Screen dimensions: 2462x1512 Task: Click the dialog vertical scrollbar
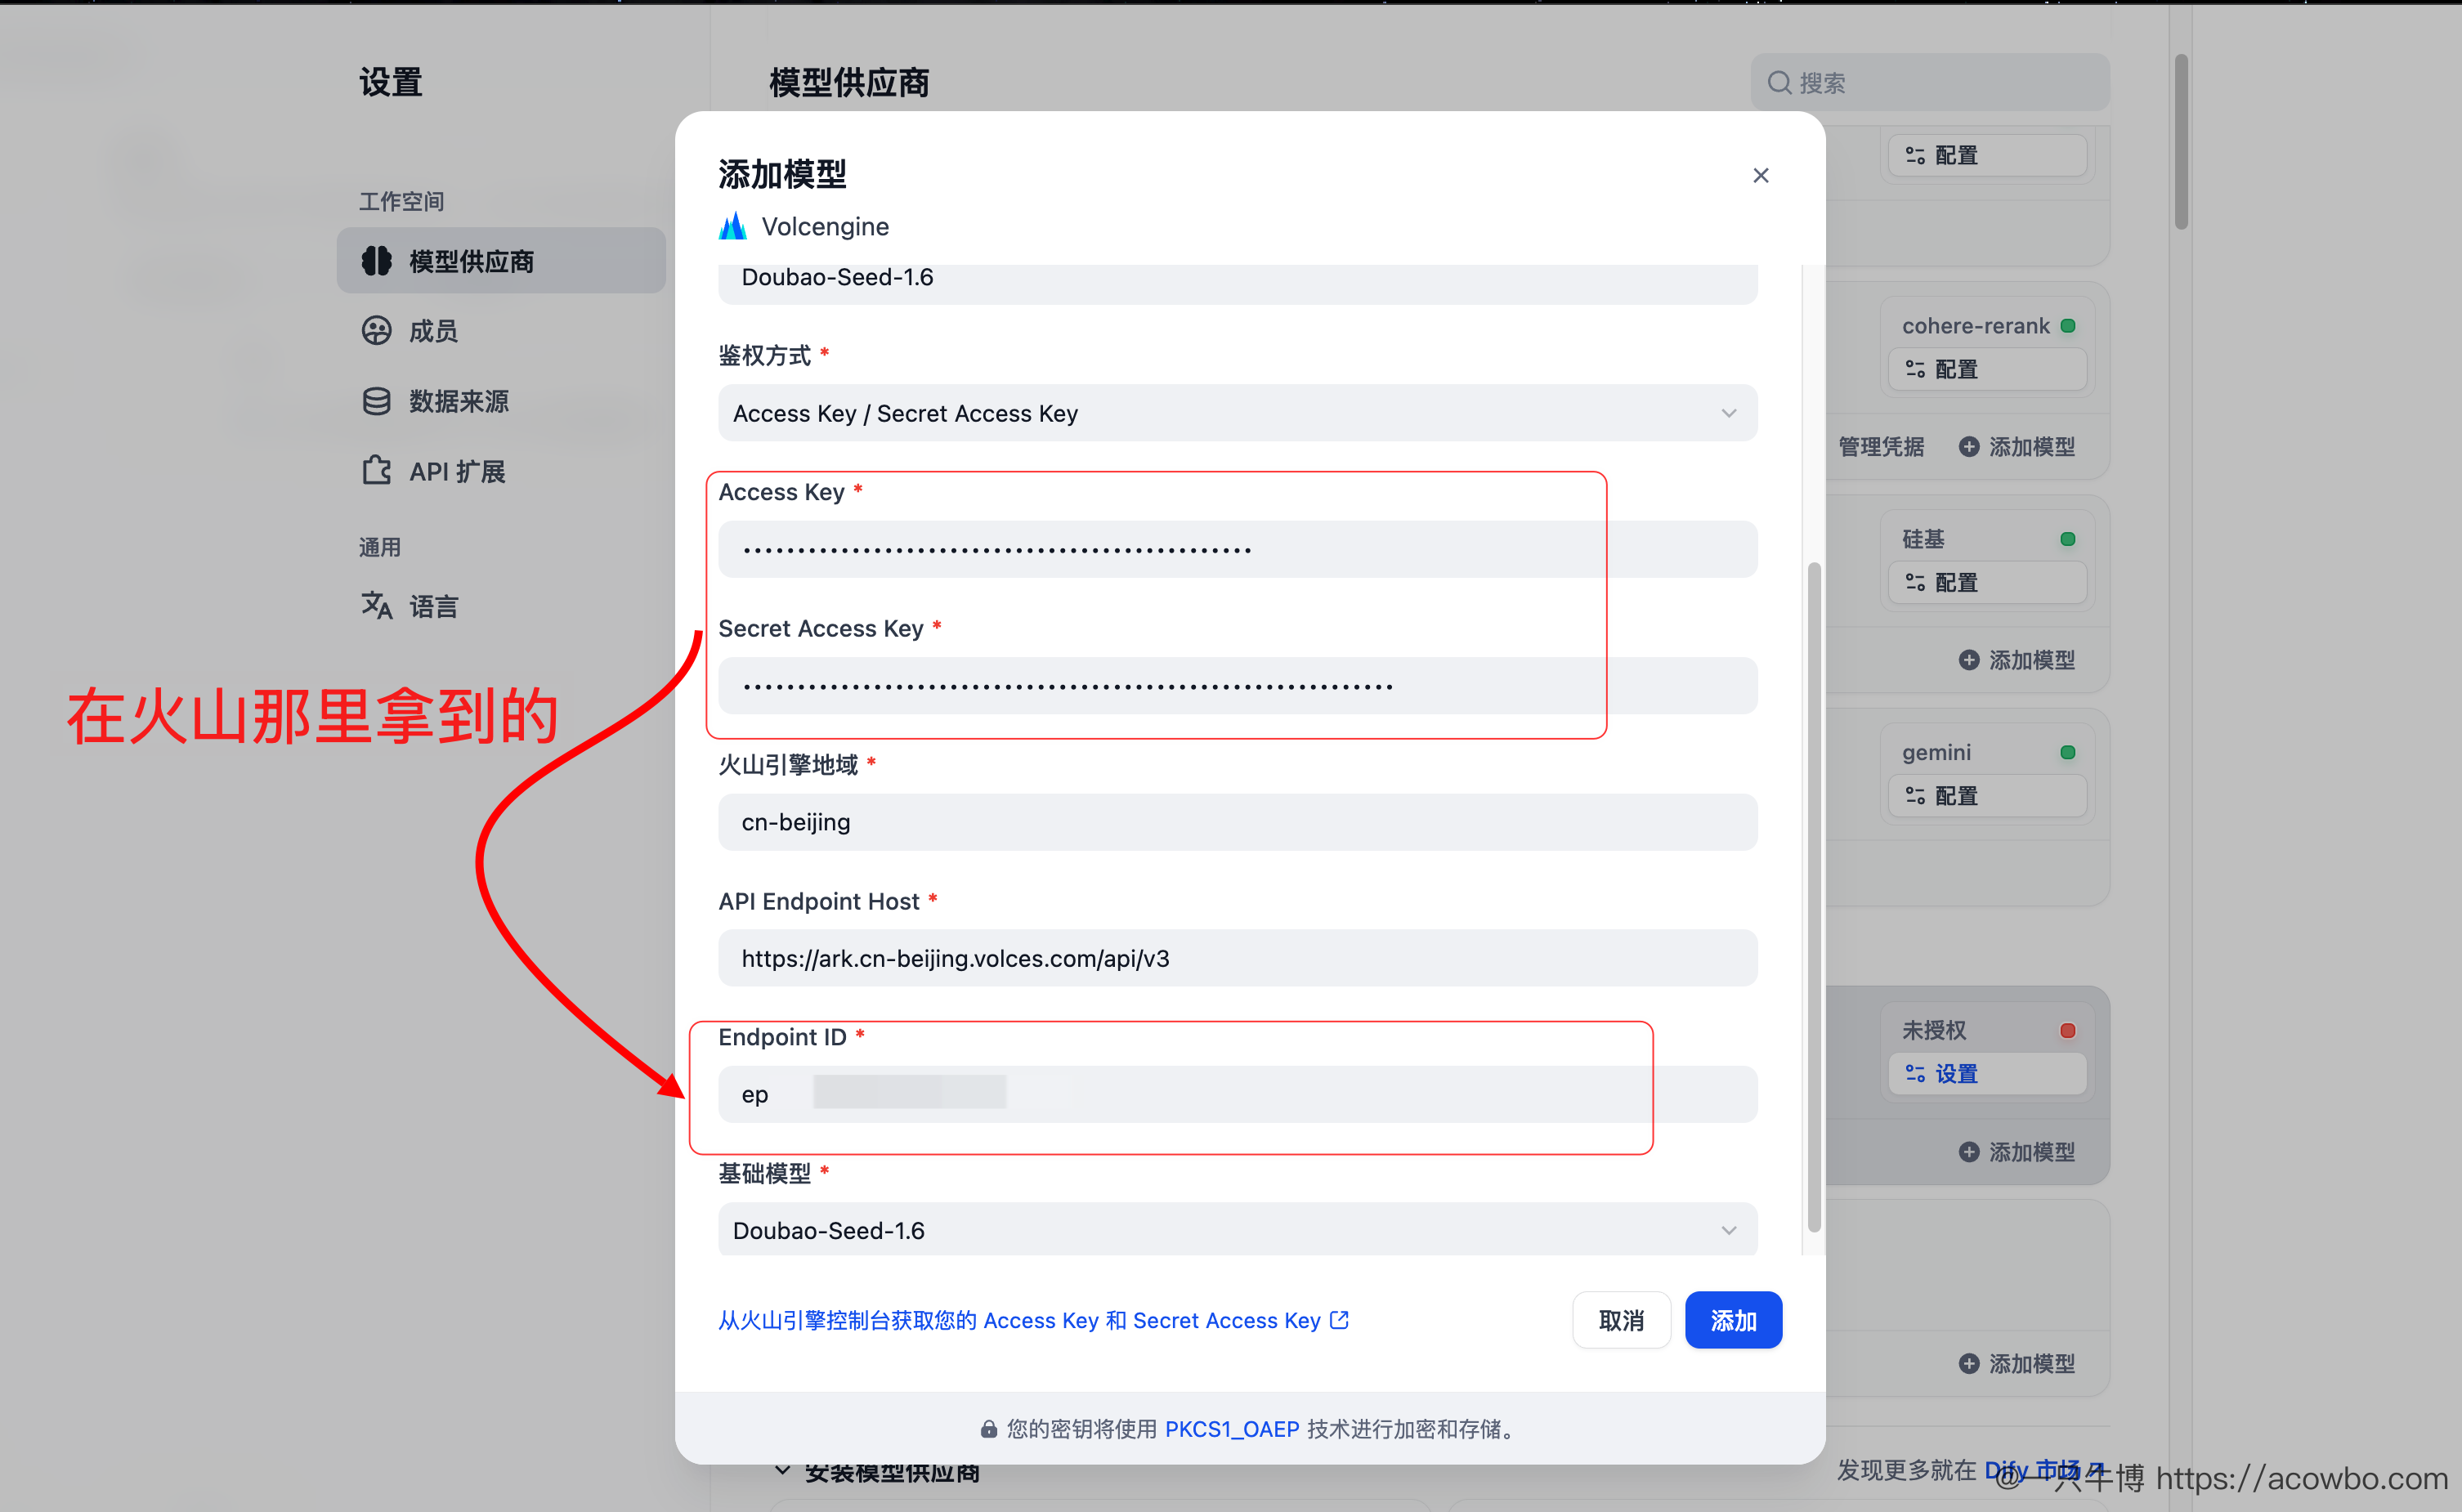tap(1813, 896)
